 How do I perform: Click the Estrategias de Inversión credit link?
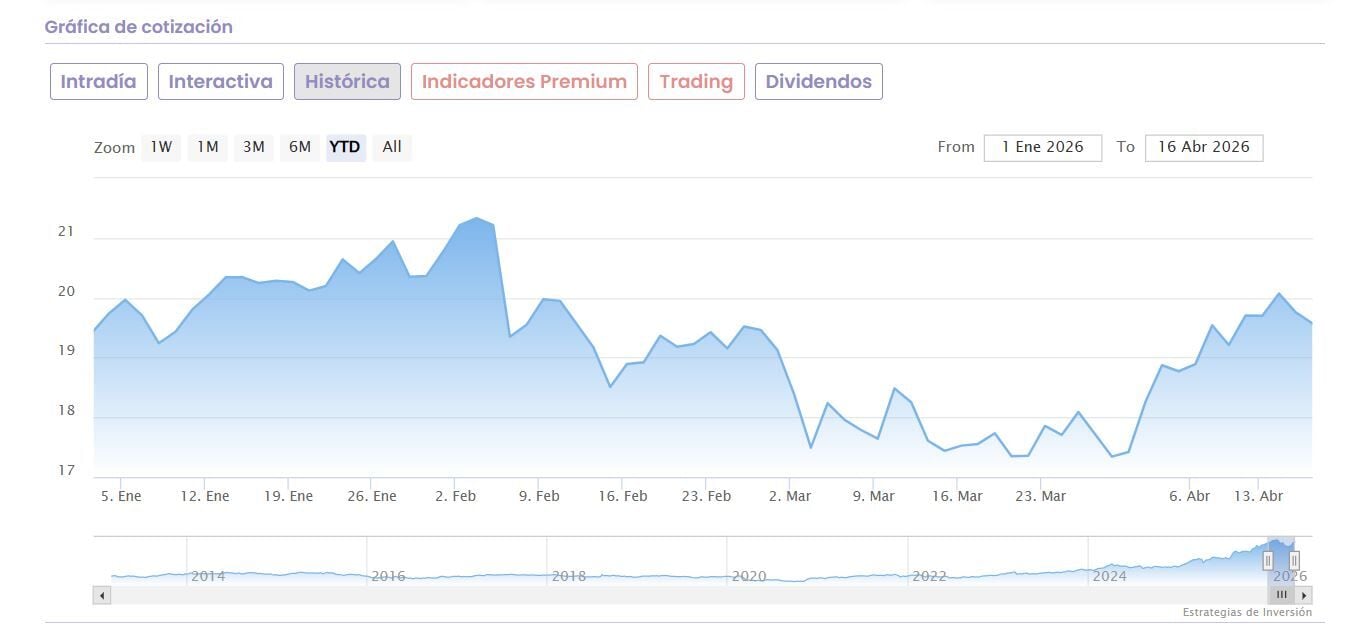click(1247, 612)
